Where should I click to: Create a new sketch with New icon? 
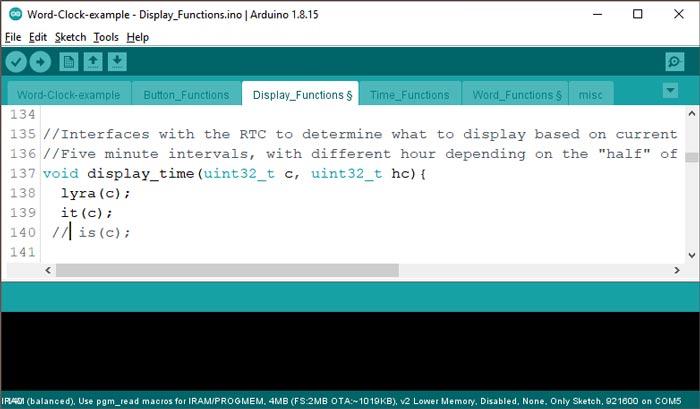click(69, 62)
